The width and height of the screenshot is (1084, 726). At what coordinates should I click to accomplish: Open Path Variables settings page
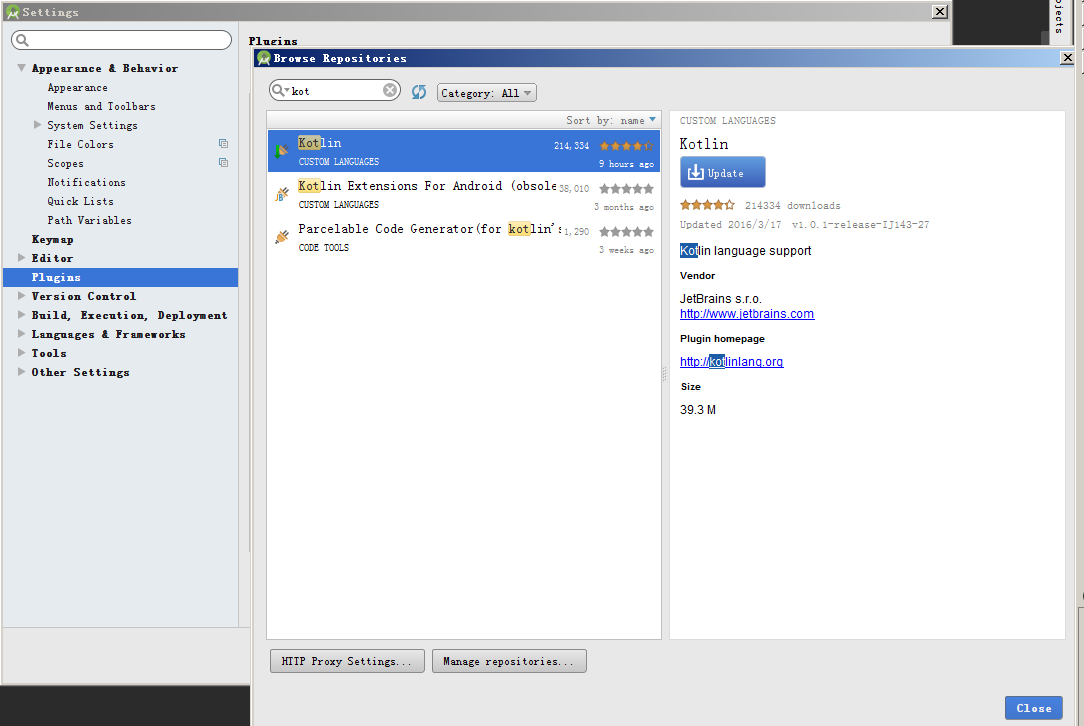pos(89,220)
